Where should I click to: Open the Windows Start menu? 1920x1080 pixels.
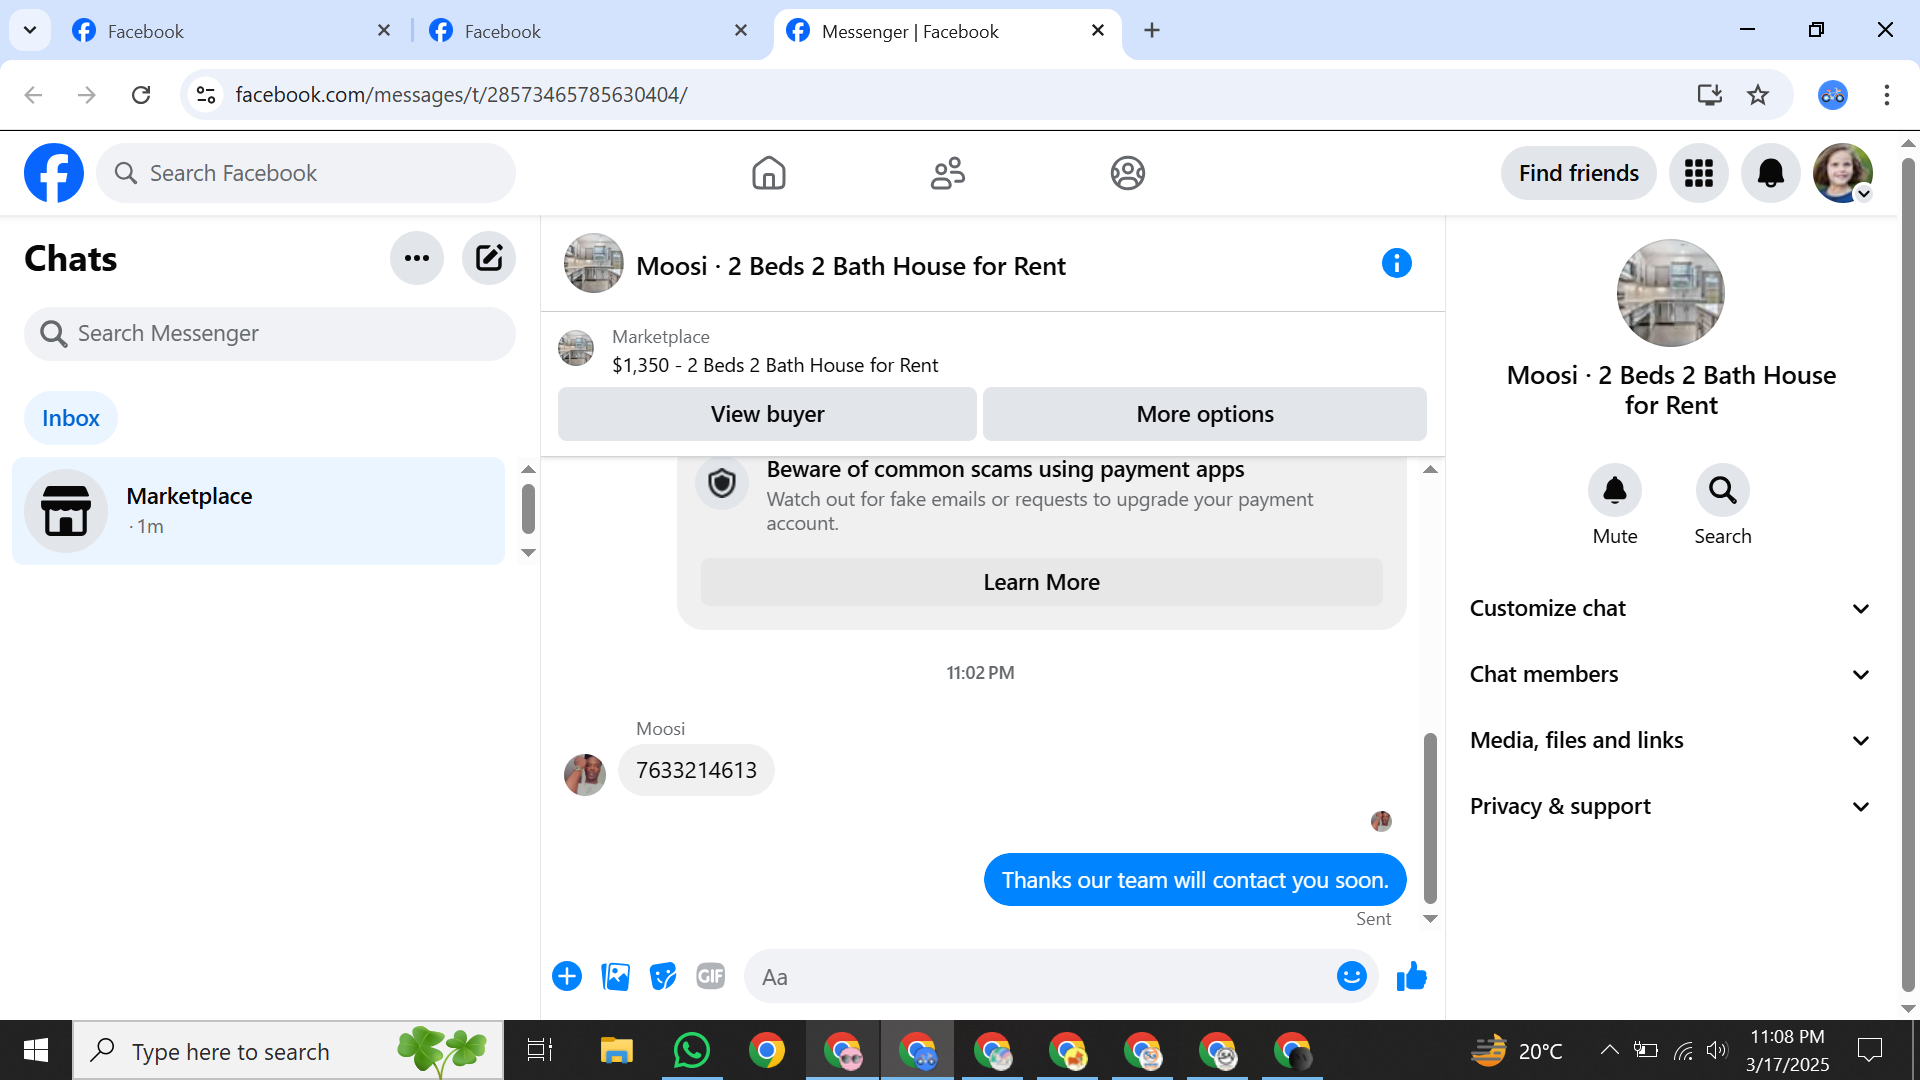click(x=36, y=1050)
